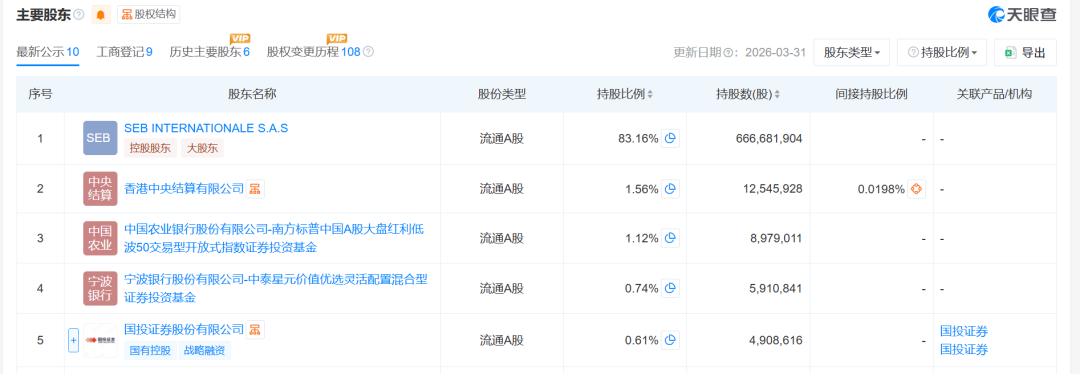Sort by 持股数(股) column arrows
This screenshot has height=374, width=1080.
(777, 94)
